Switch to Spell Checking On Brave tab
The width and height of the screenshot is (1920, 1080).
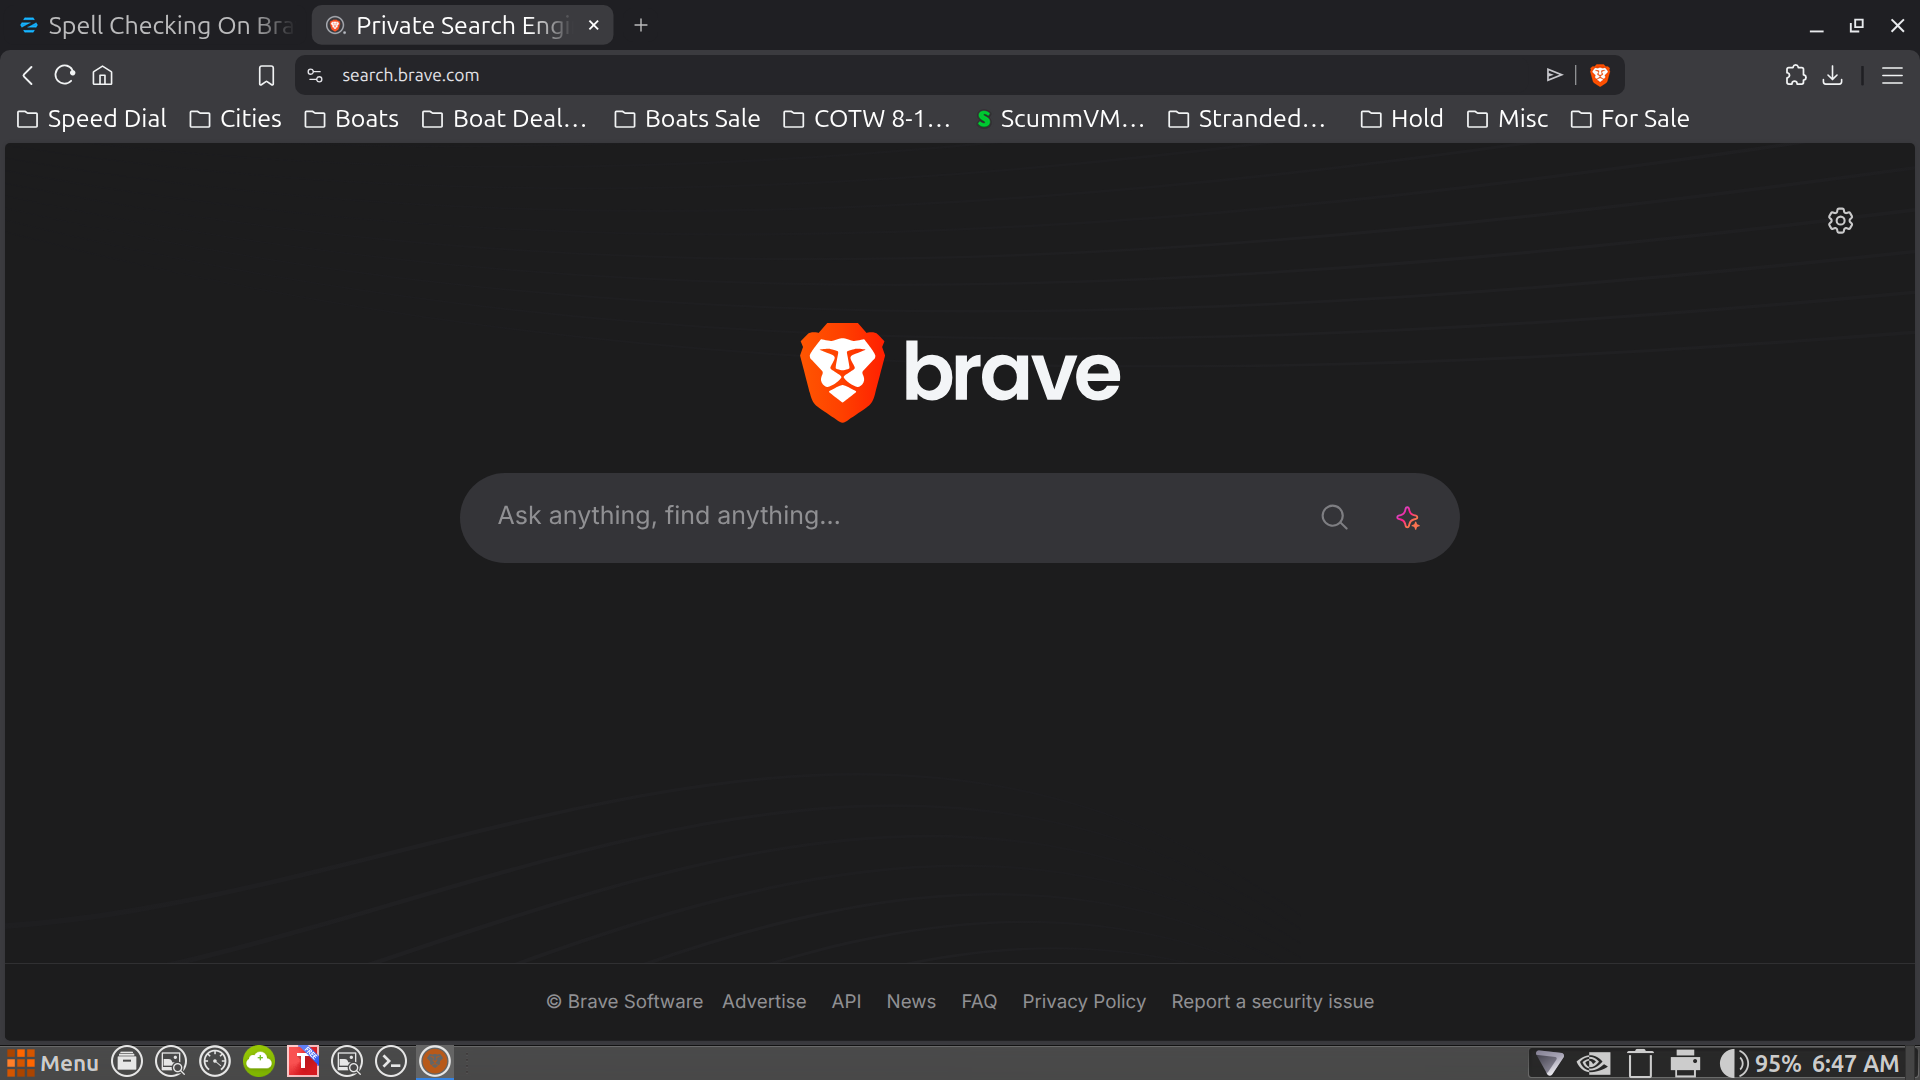157,25
